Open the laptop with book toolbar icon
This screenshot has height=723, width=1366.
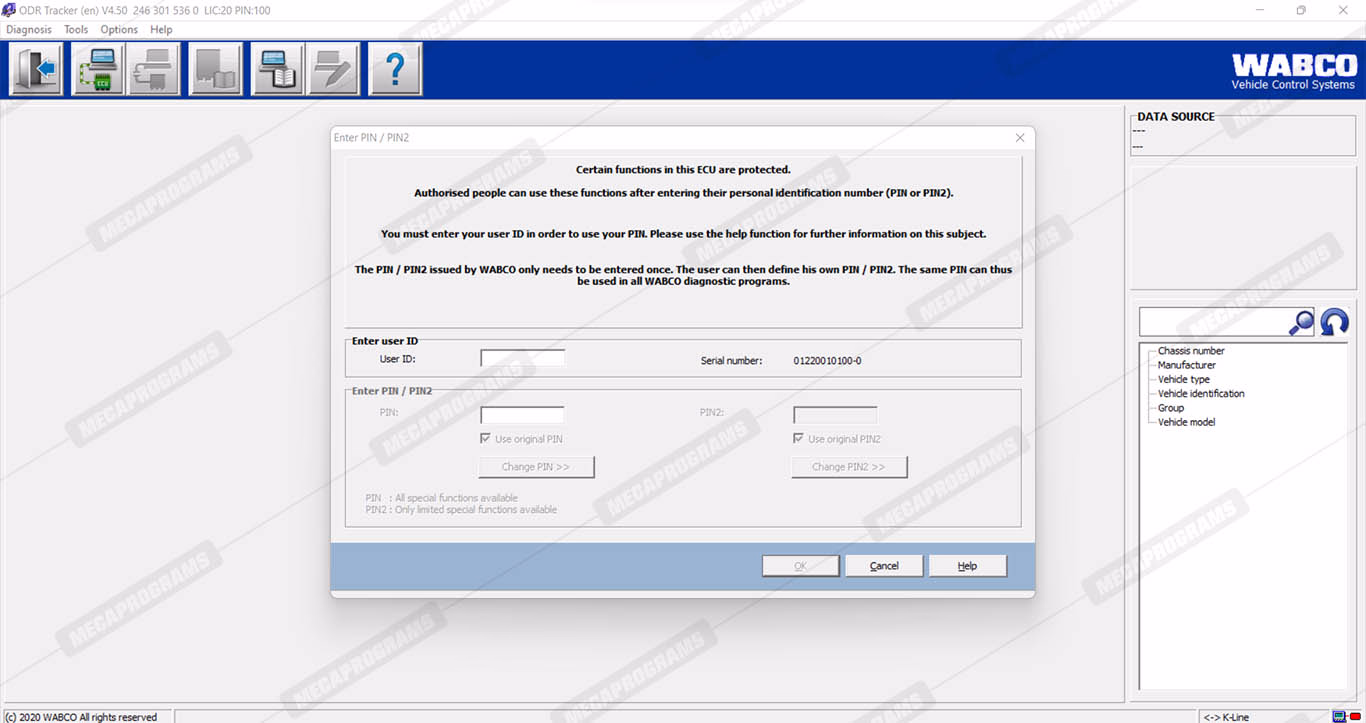277,69
